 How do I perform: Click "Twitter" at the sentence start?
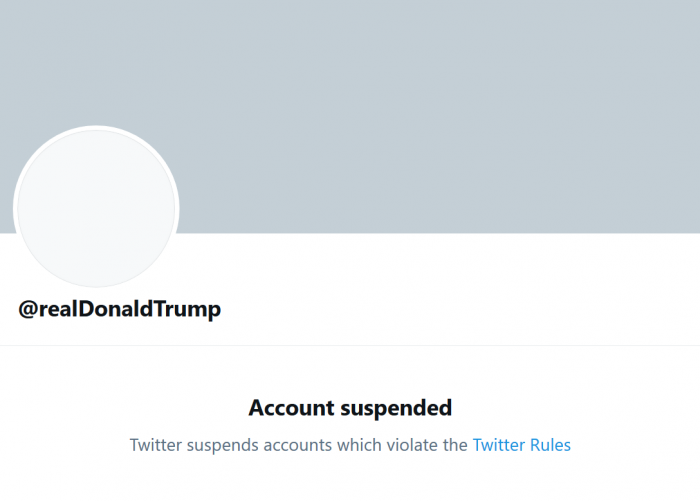155,444
